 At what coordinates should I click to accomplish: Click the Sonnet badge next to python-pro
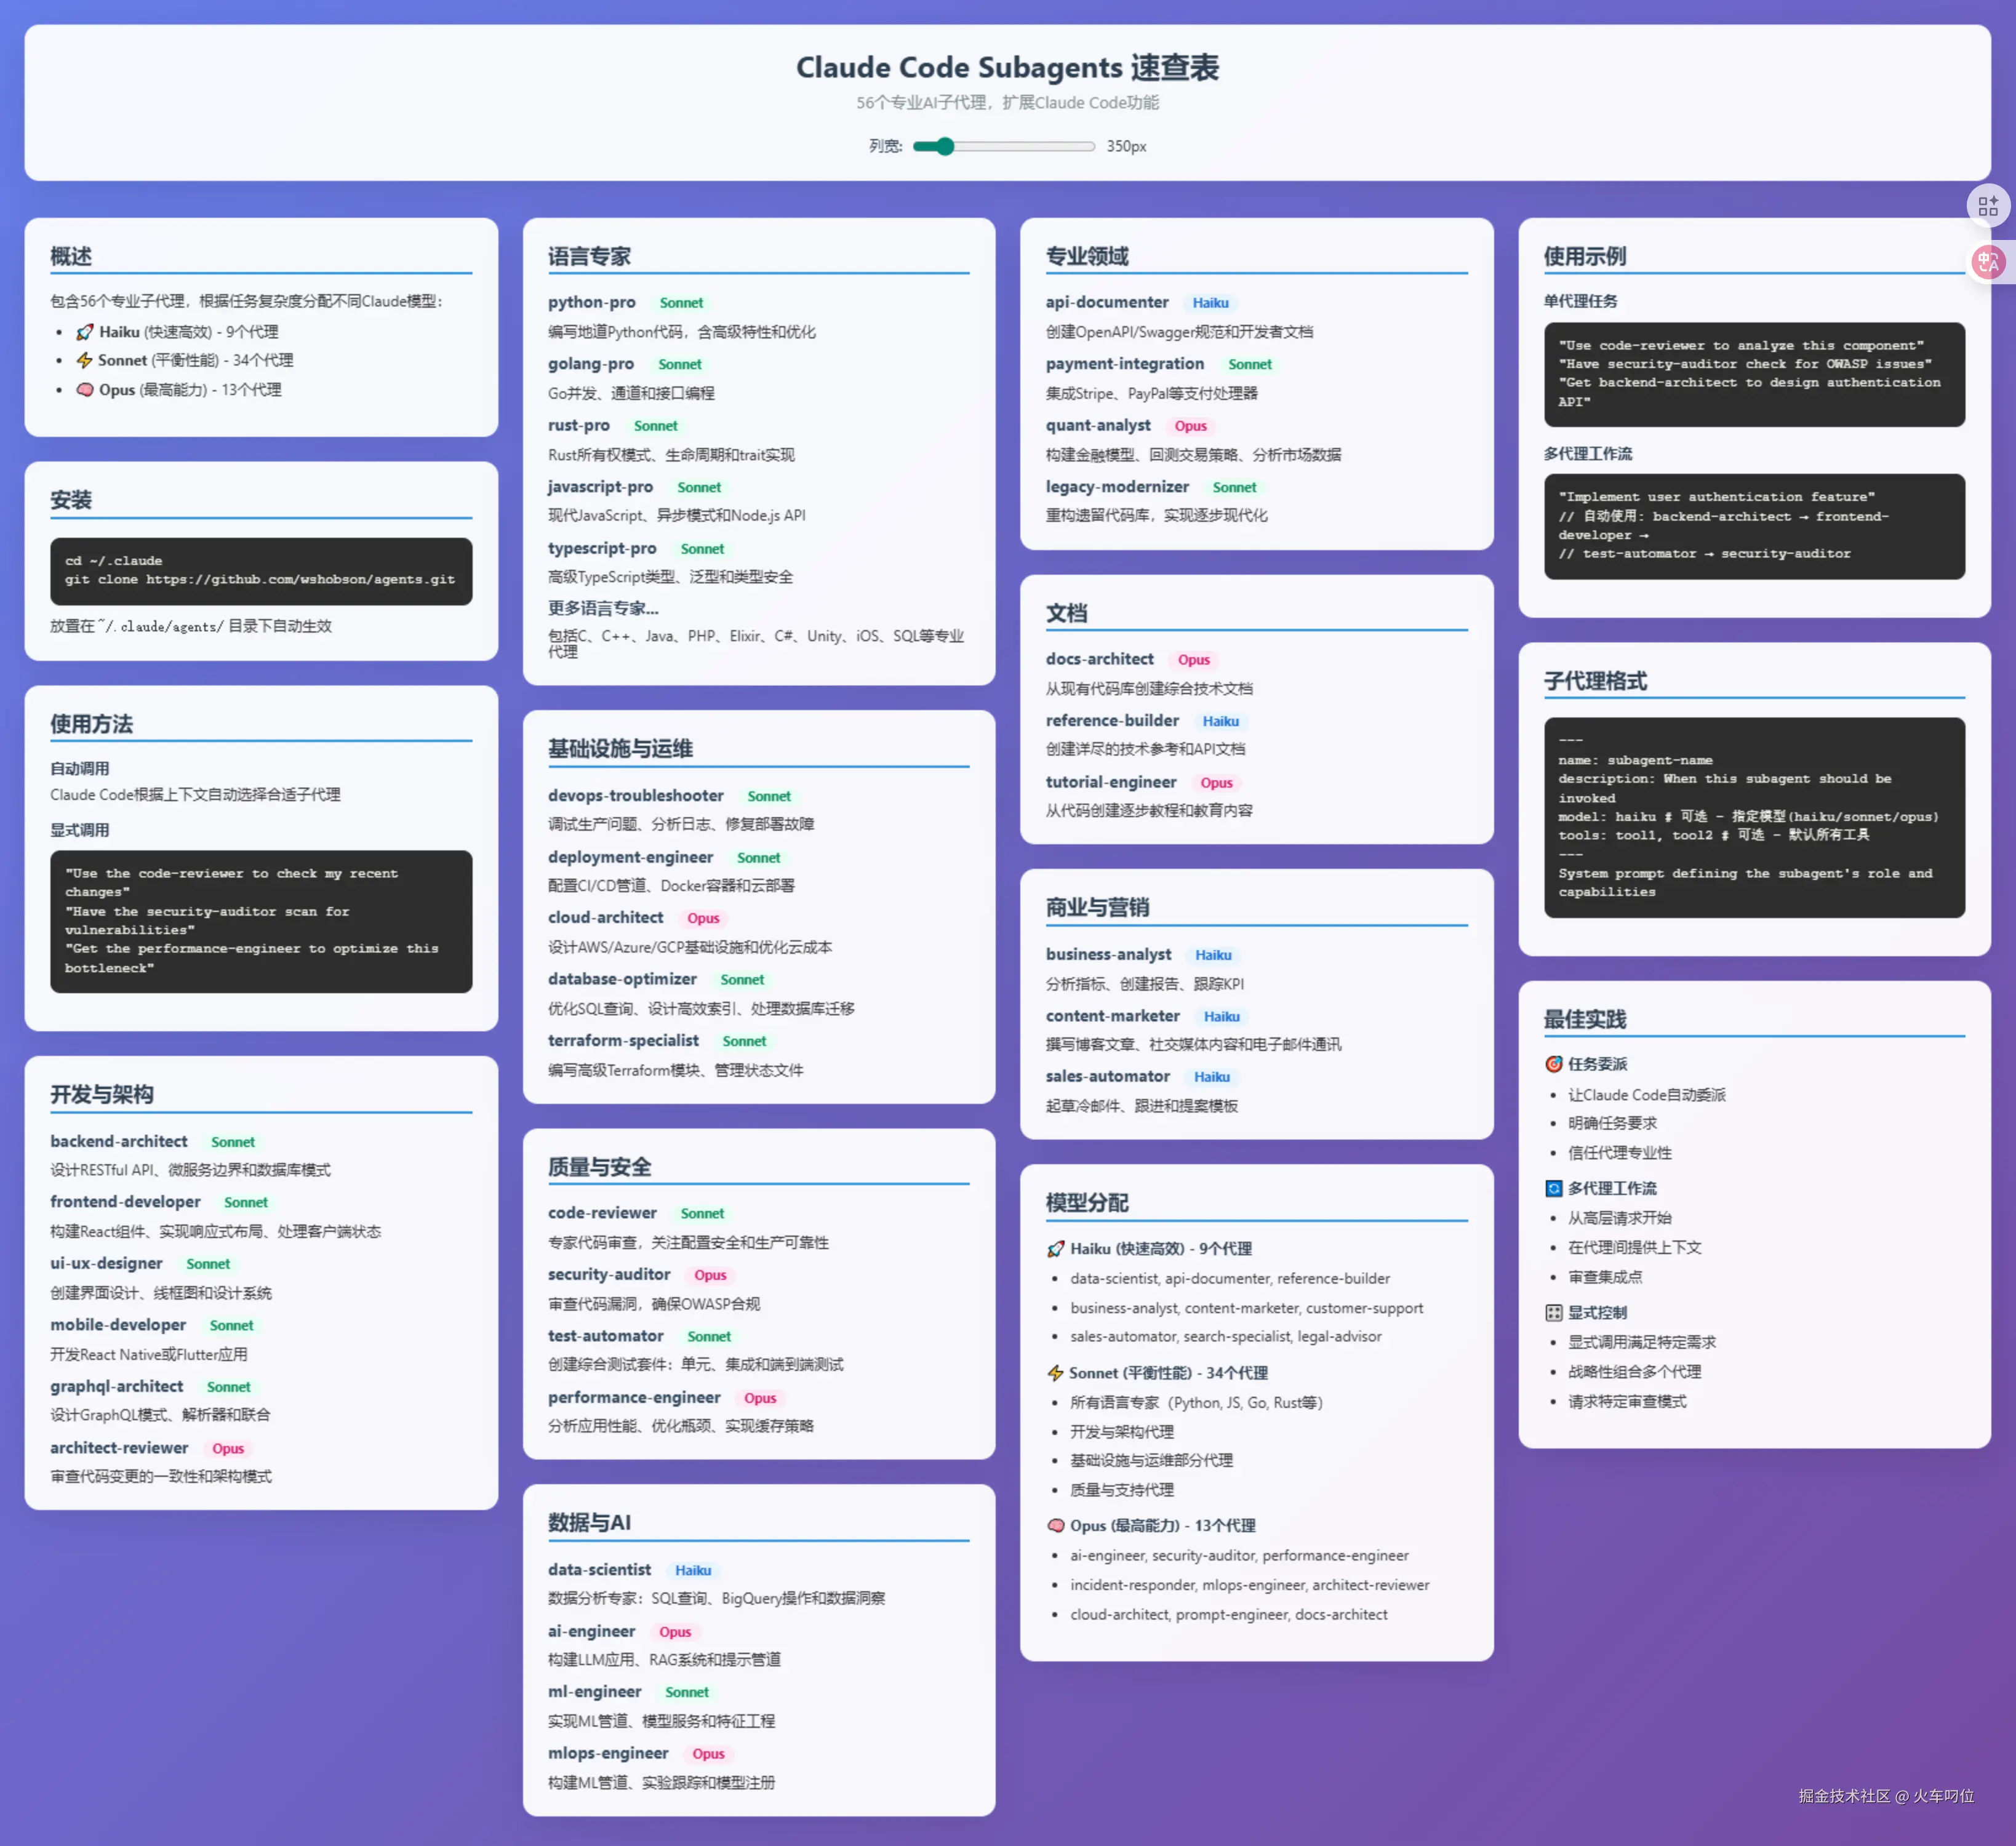coord(681,303)
